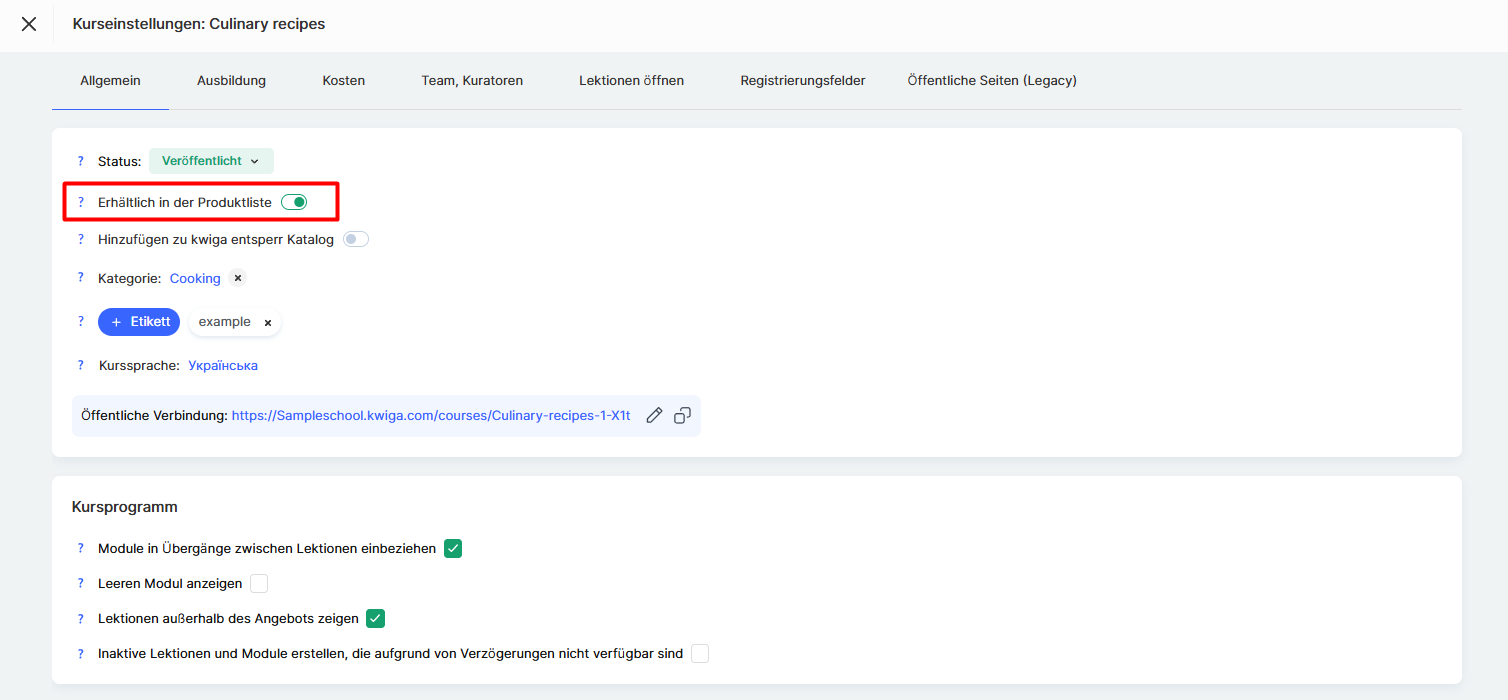Uncheck Lektionen außerhalb des Angebots zeigen
This screenshot has width=1508, height=700.
pyautogui.click(x=375, y=618)
